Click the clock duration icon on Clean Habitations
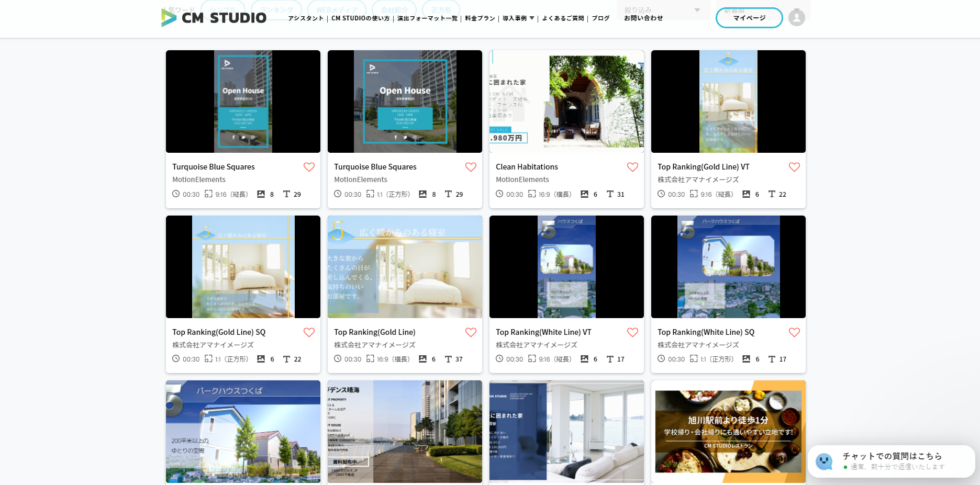The width and height of the screenshot is (980, 485). (500, 194)
